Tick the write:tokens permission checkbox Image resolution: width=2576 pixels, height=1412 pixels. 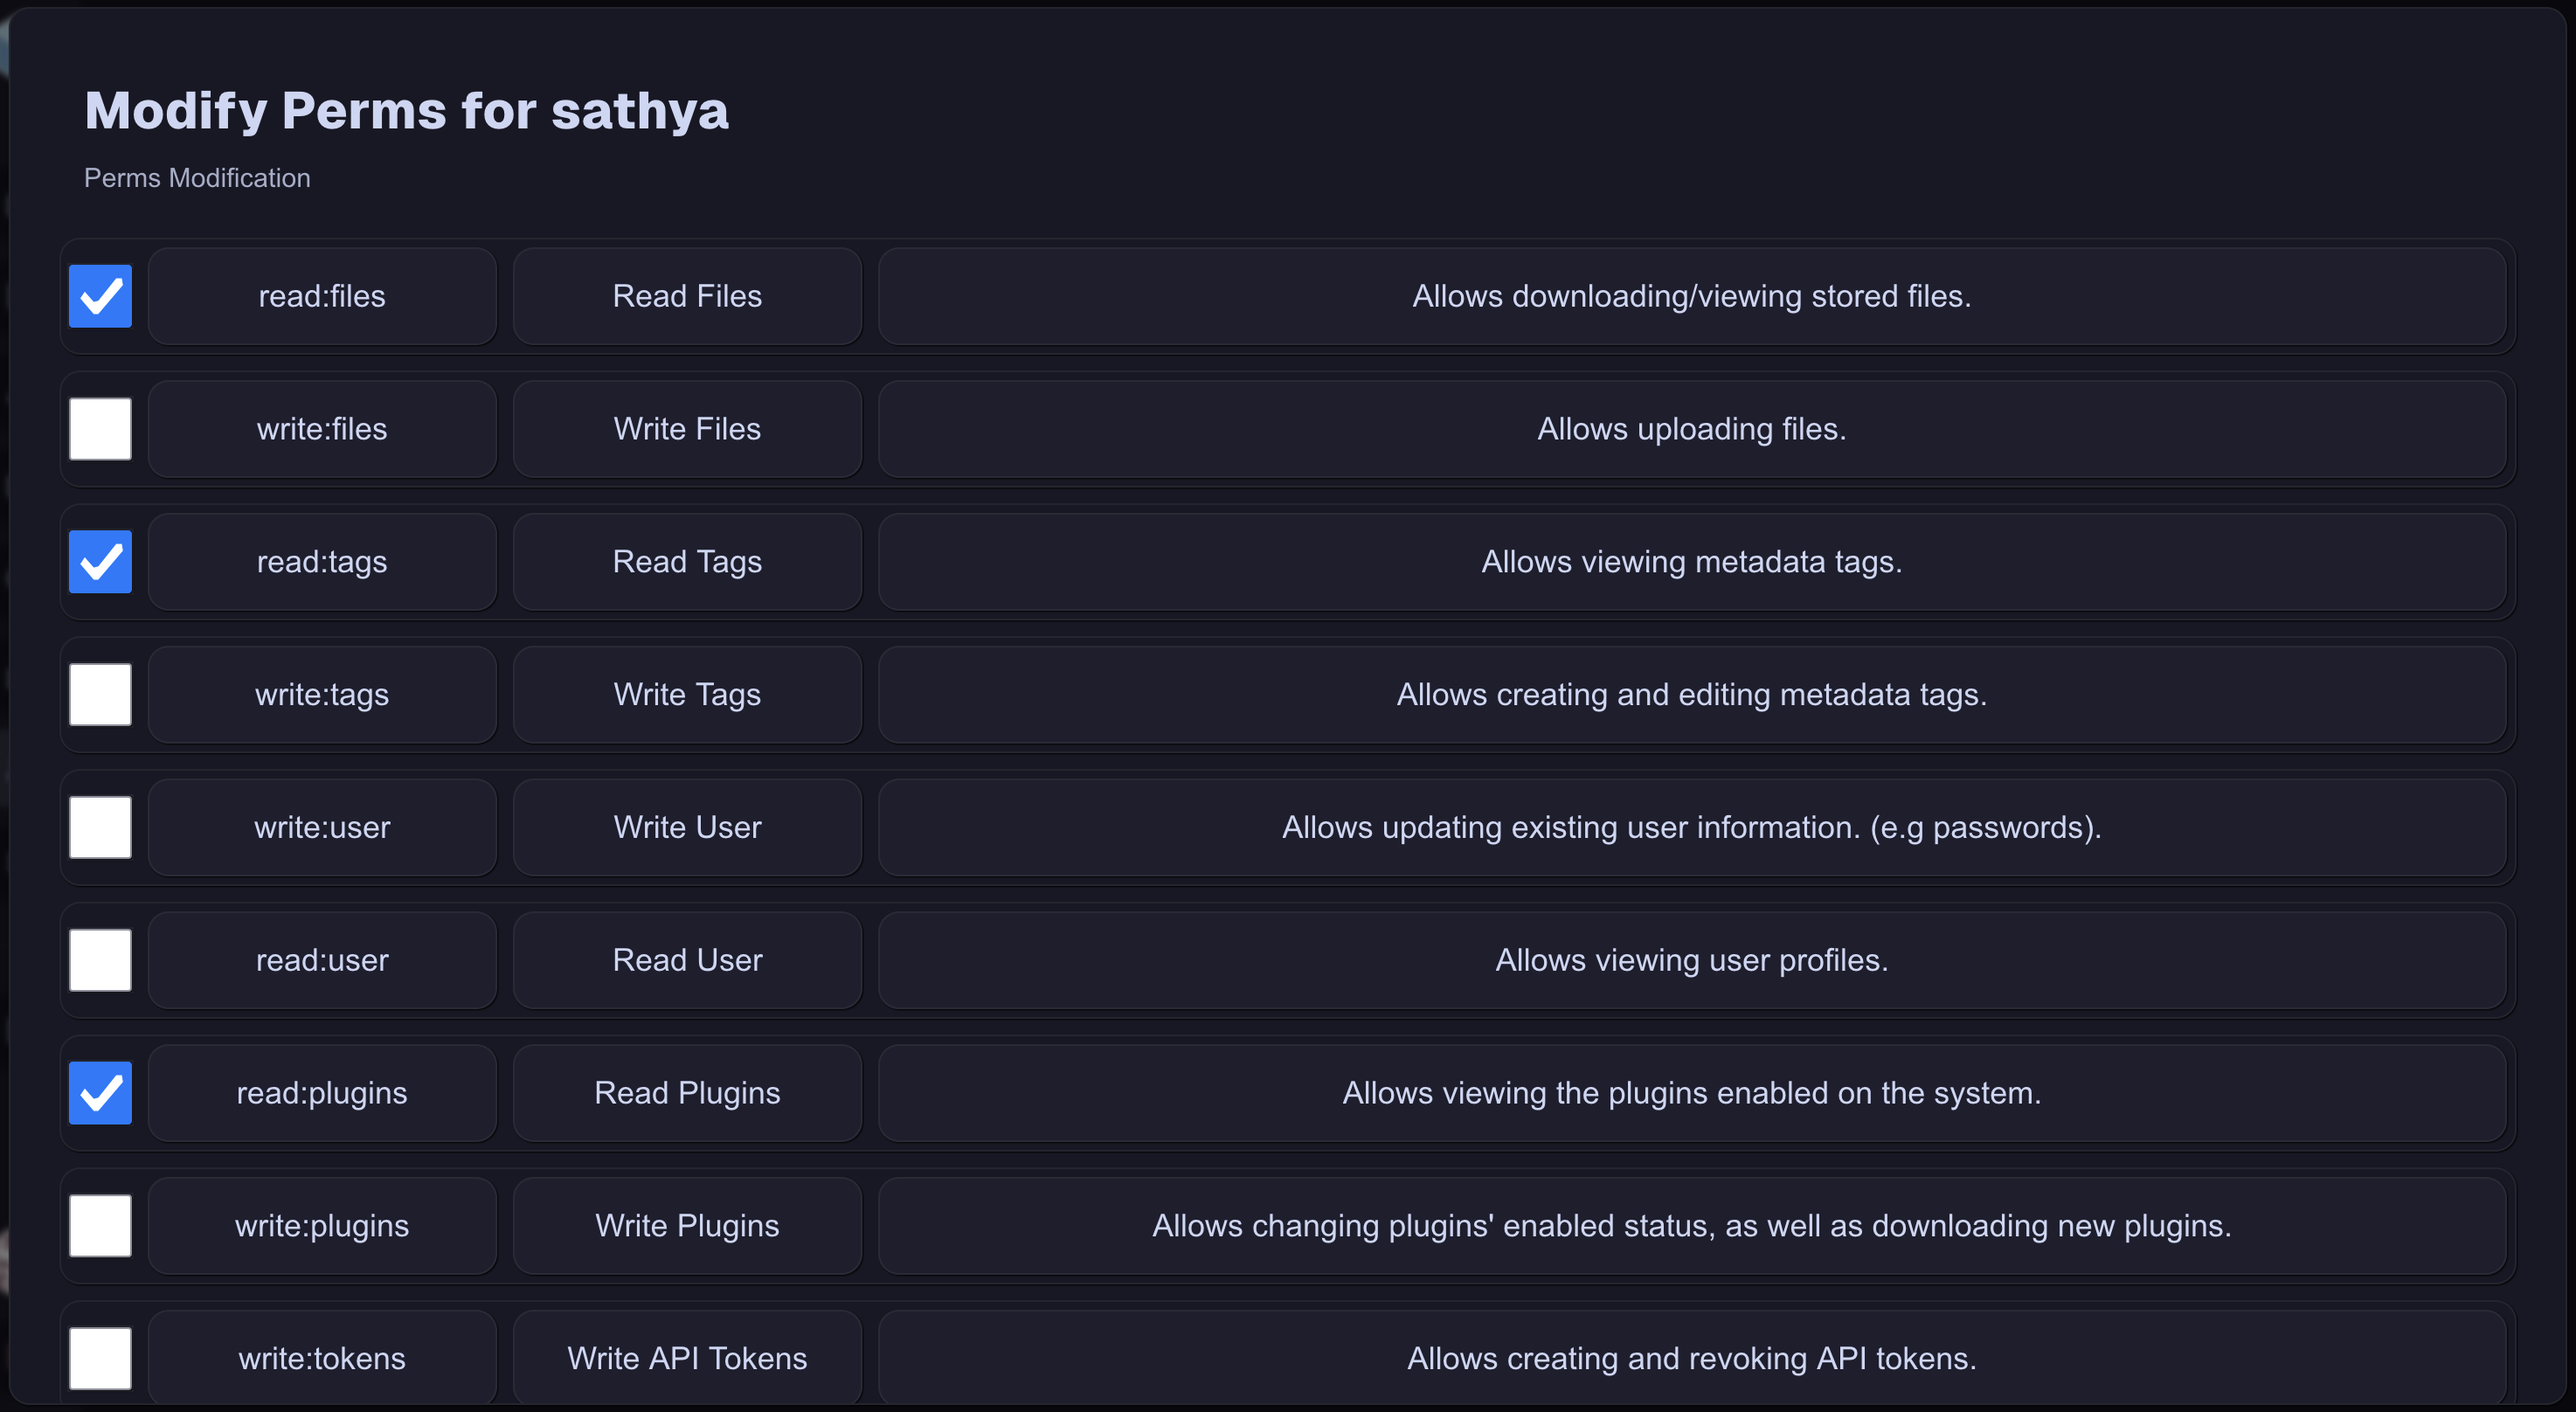100,1358
